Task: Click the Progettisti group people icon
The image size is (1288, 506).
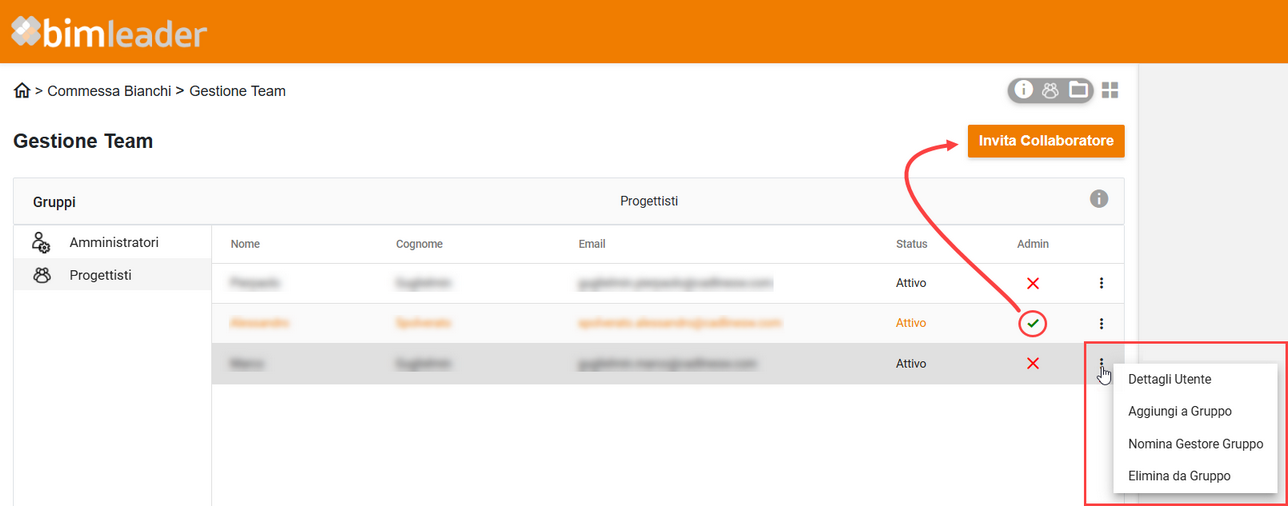Action: coord(41,275)
